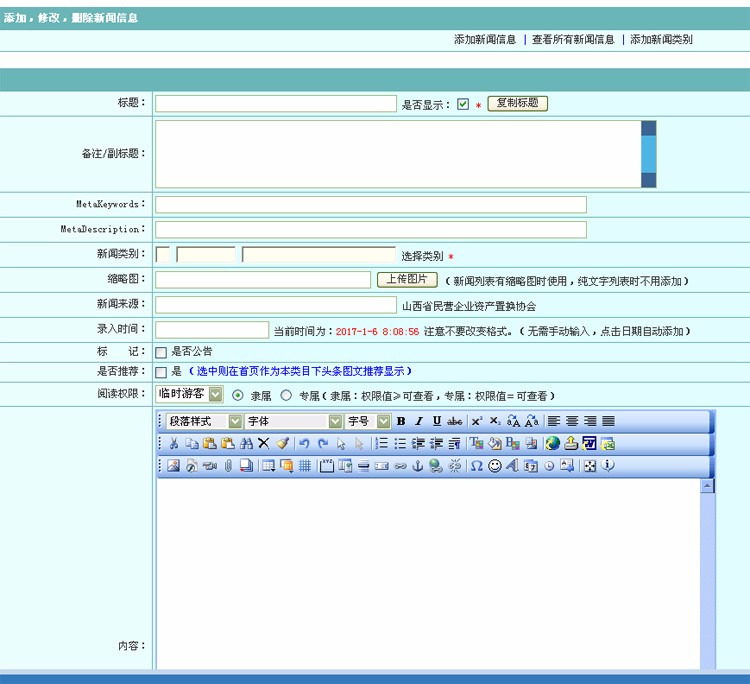The height and width of the screenshot is (684, 750).
Task: Click the 备注 text area scrollbar
Action: pyautogui.click(x=649, y=154)
